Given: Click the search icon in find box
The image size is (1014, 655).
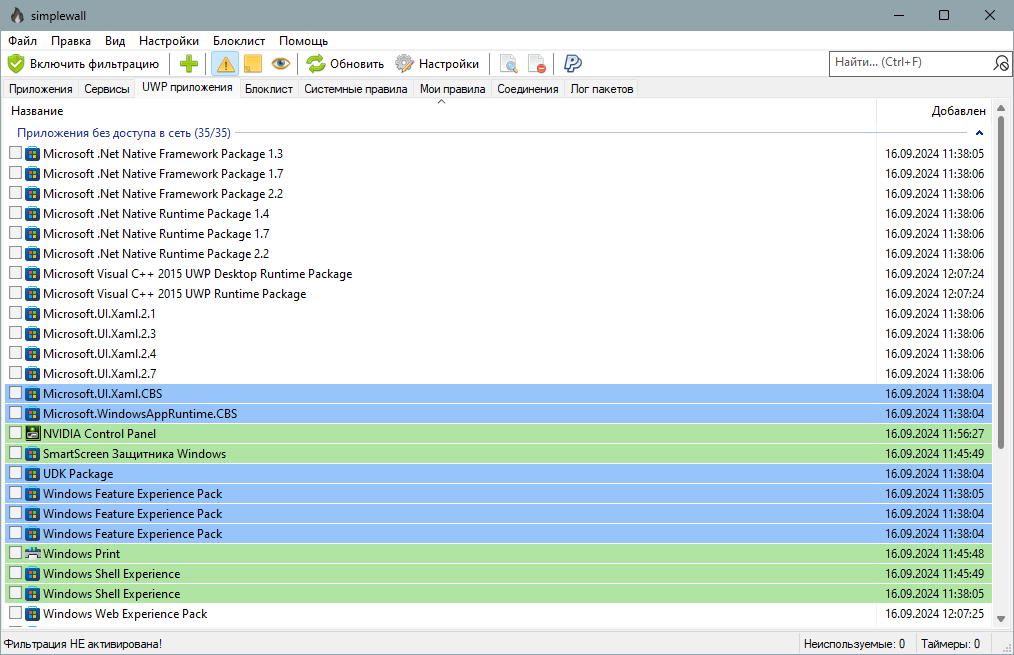Looking at the screenshot, I should click(x=1000, y=63).
